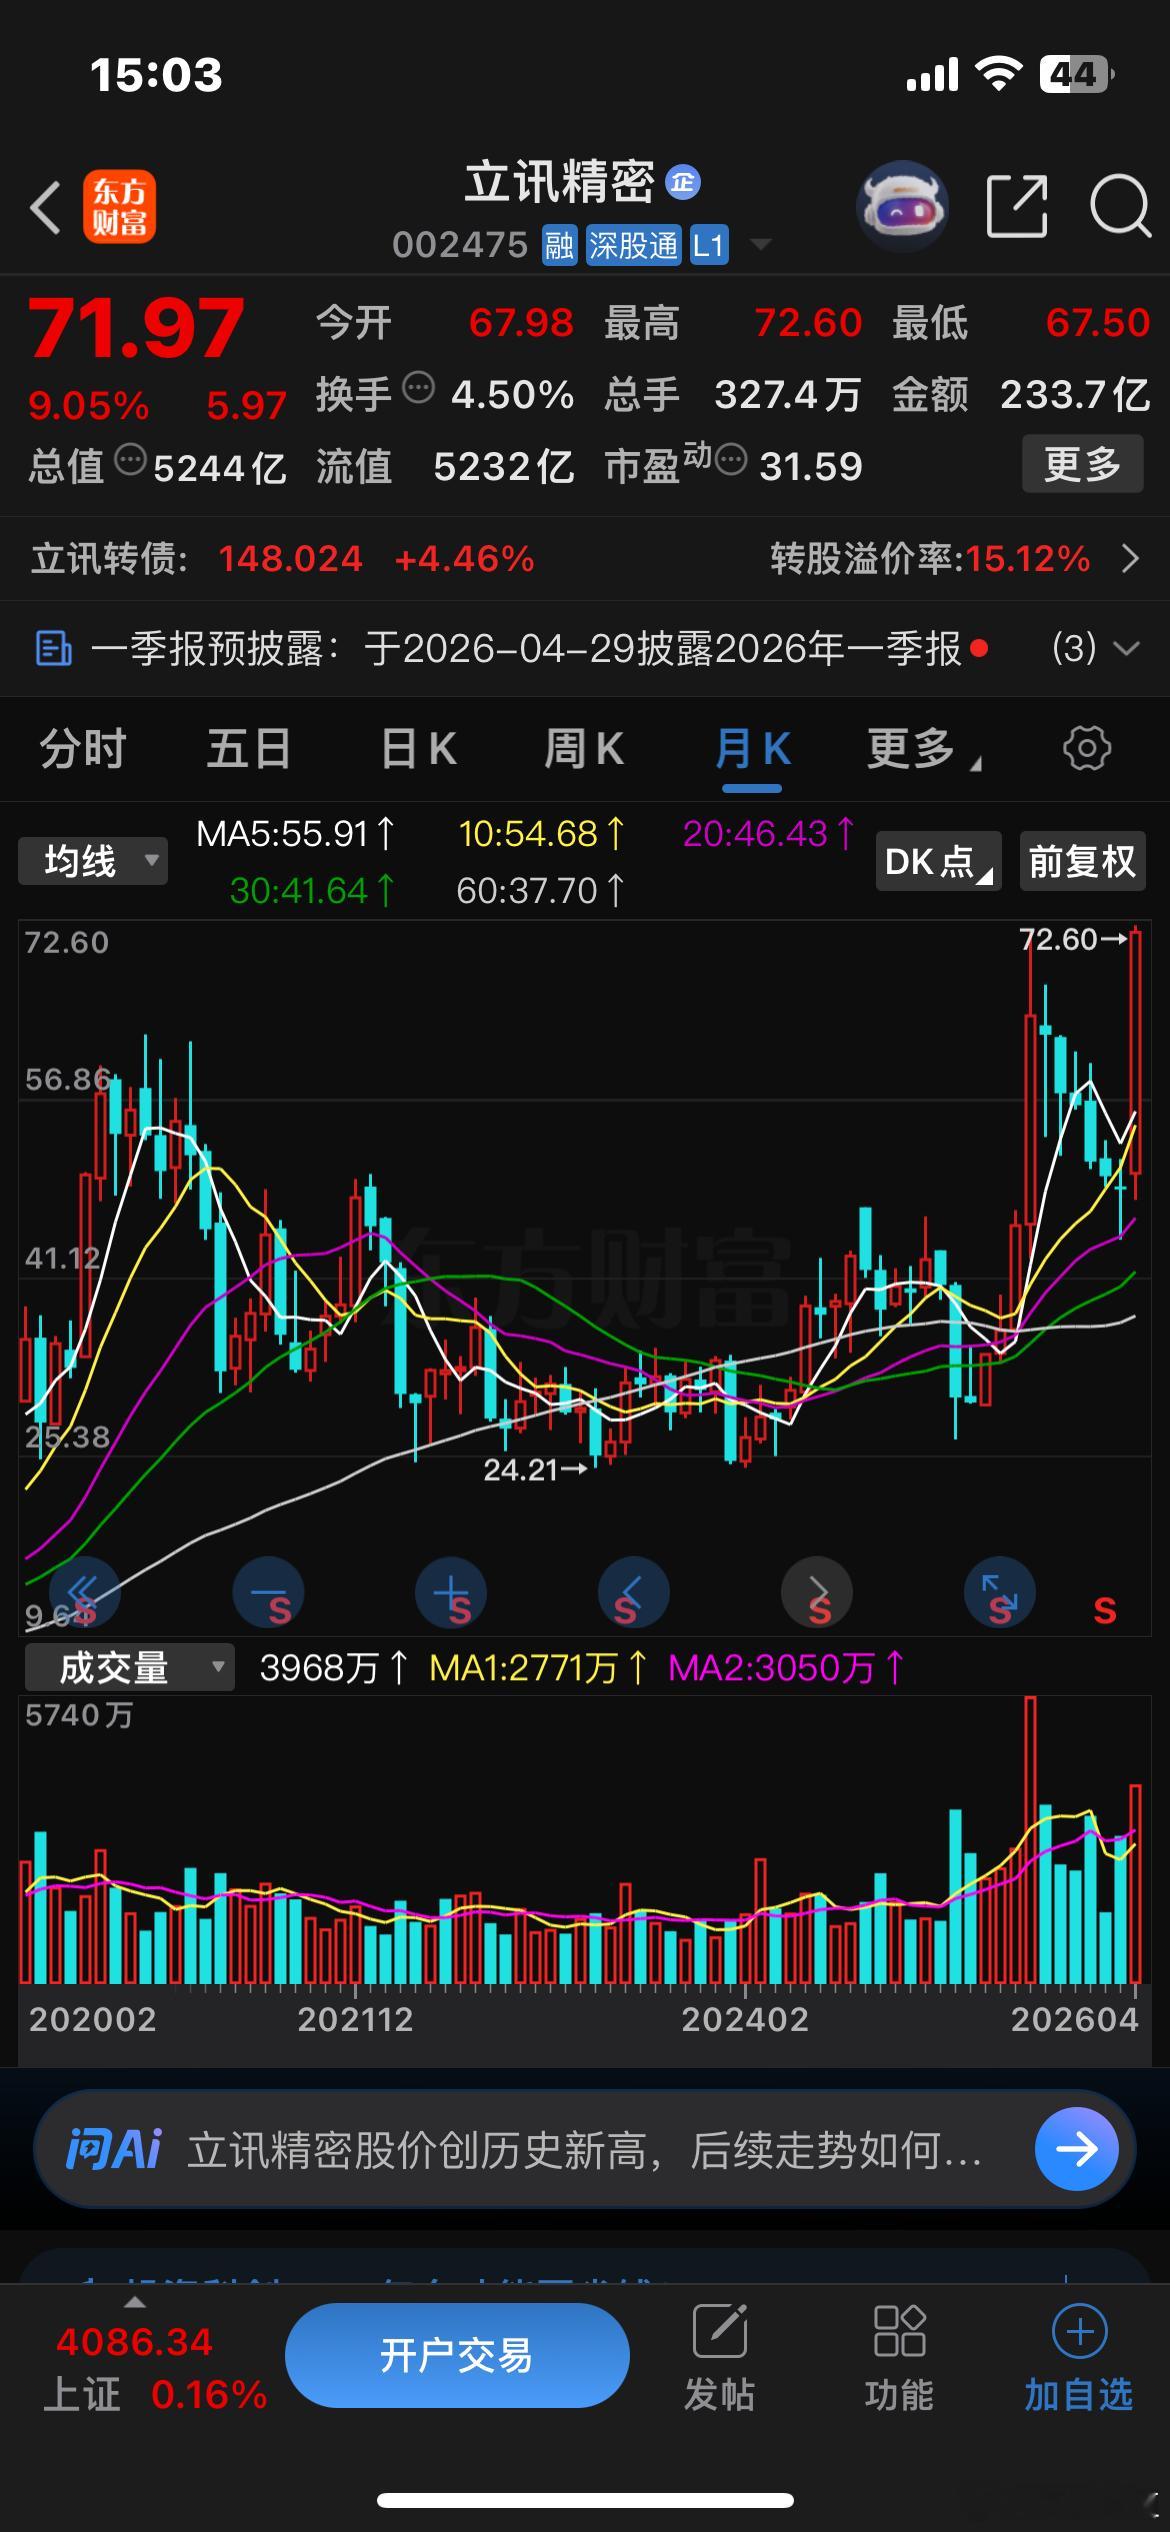Expand the 更多 chart period menu
This screenshot has height=2532, width=1170.
923,749
